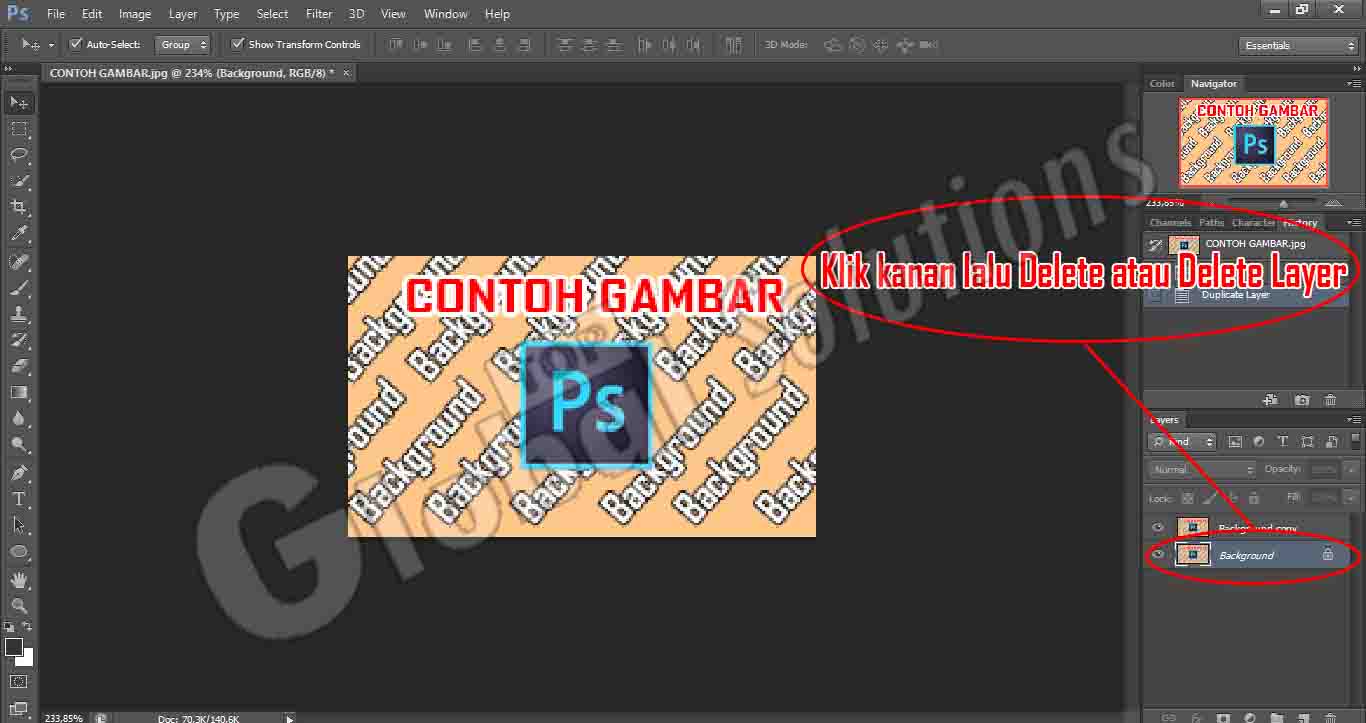Image resolution: width=1366 pixels, height=723 pixels.
Task: Select the Horizontal Type tool
Action: (x=19, y=498)
